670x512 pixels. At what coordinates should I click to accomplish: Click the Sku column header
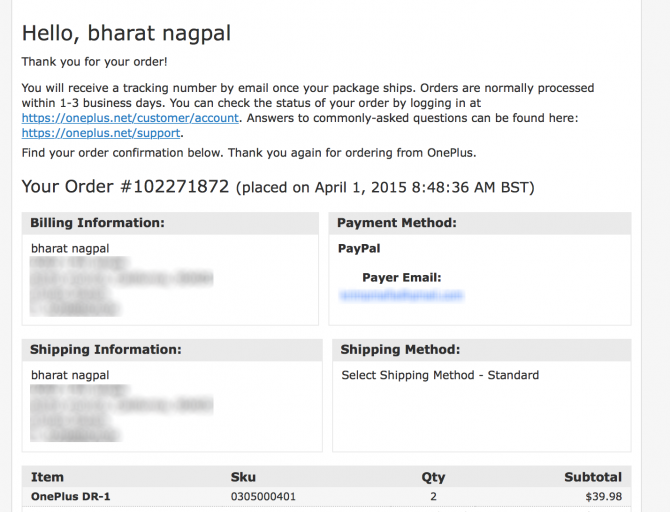(x=243, y=477)
